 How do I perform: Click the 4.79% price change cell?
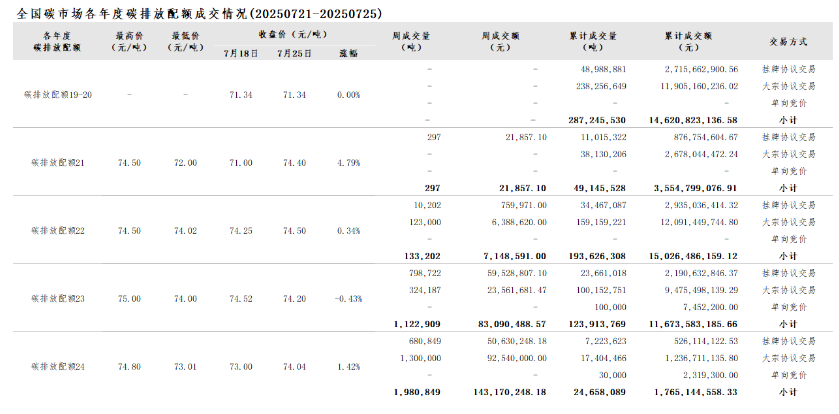point(348,162)
